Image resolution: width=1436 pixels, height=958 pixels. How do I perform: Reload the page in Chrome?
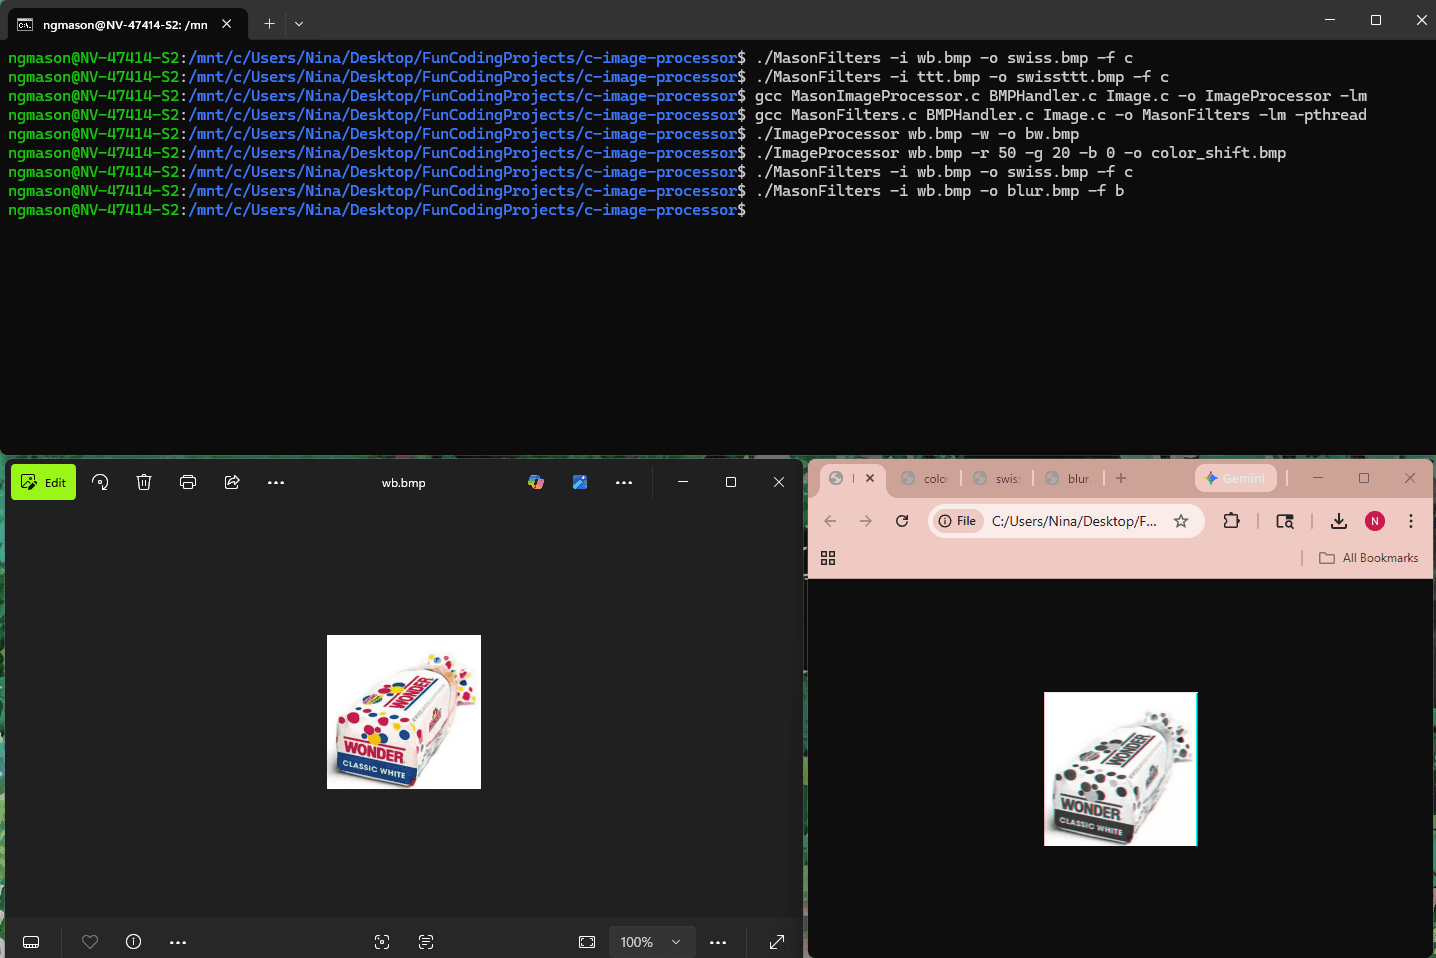(902, 521)
